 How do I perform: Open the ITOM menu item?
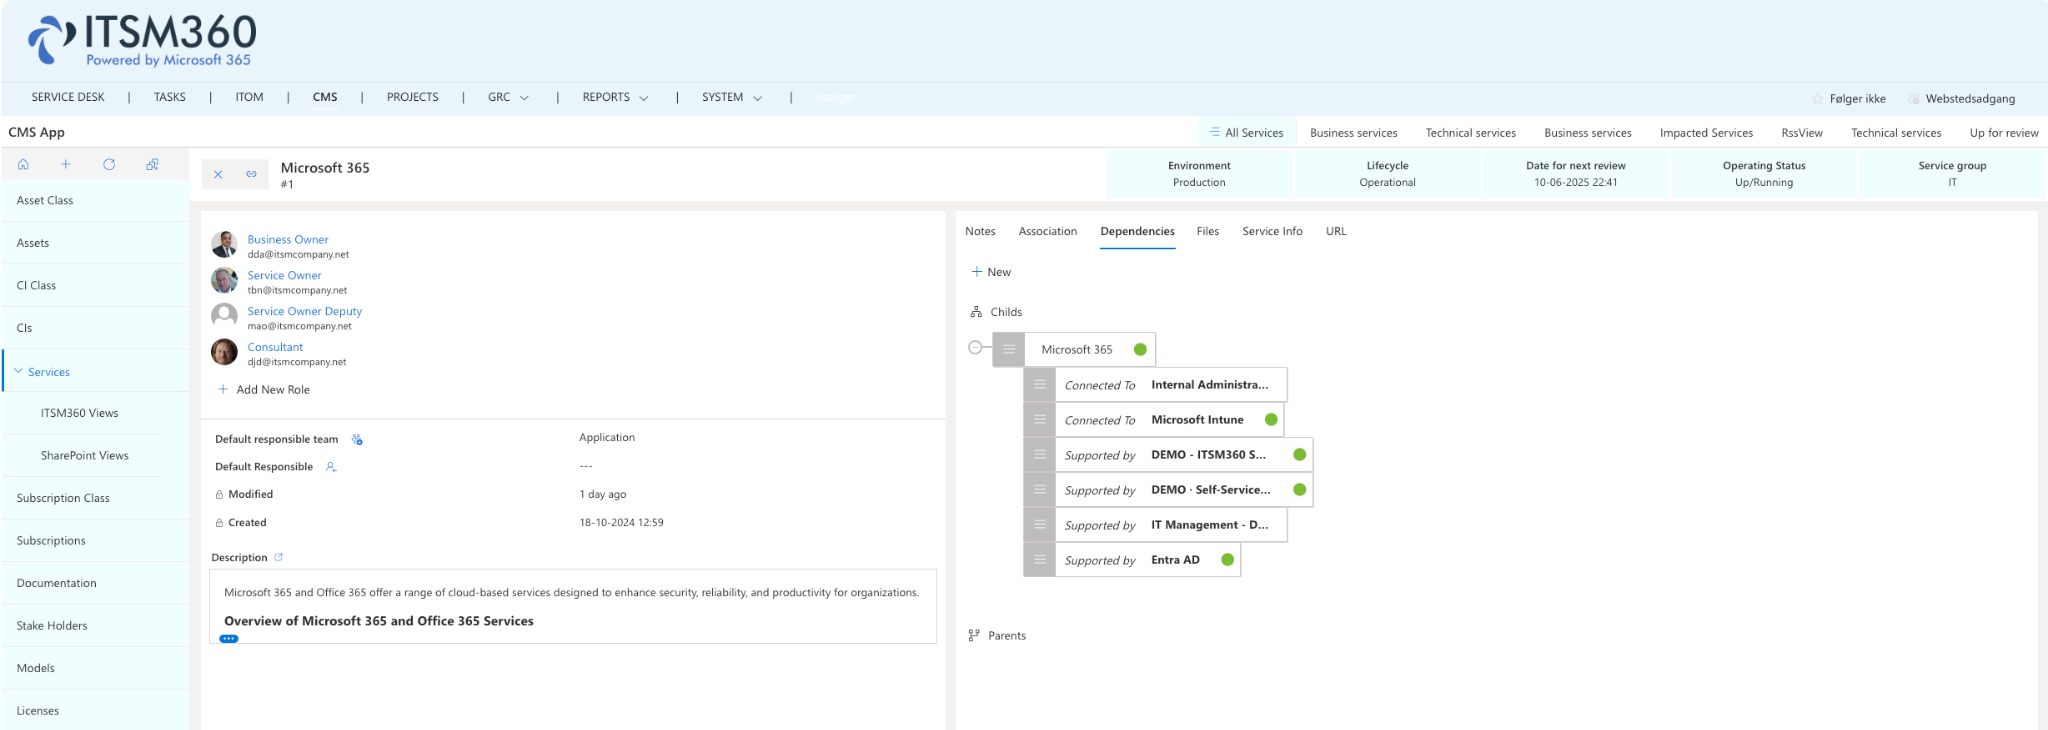[x=249, y=97]
